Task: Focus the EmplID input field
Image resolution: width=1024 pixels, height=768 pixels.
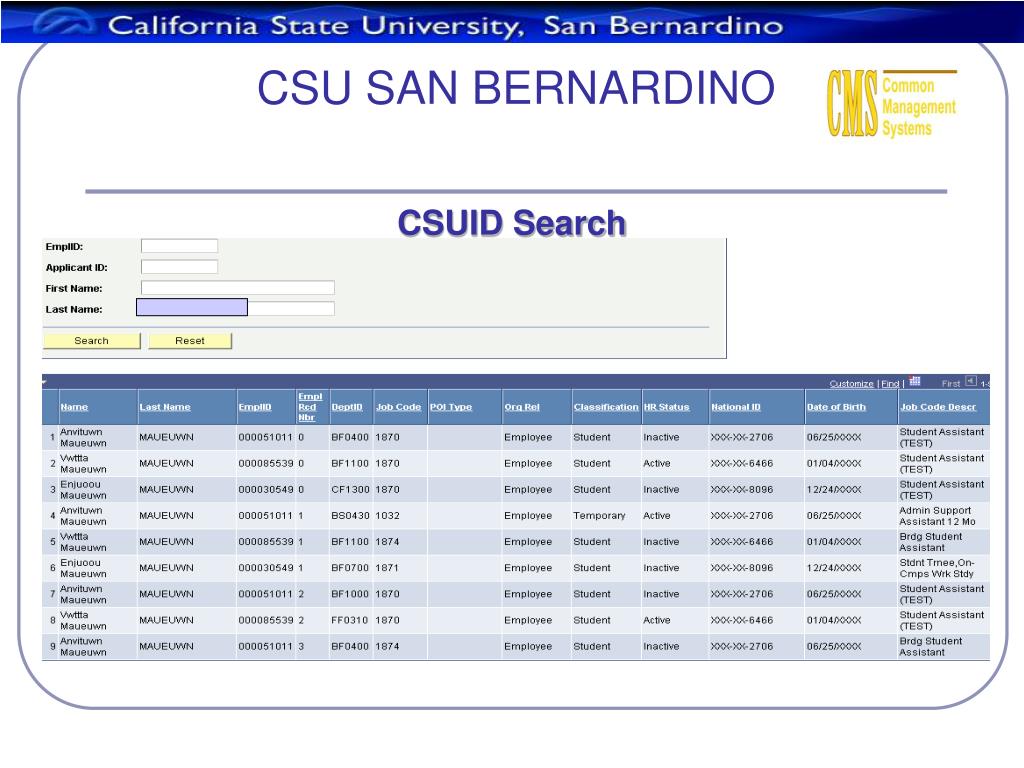Action: pos(180,246)
